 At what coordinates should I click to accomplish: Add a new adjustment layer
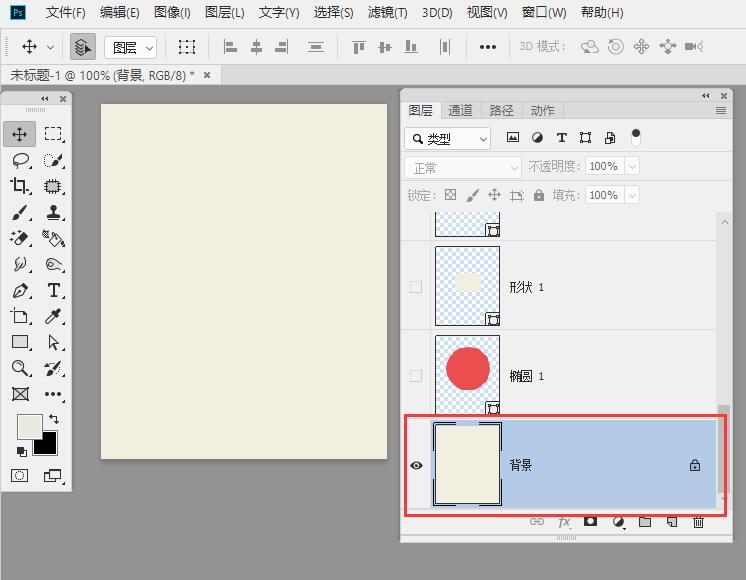(x=618, y=522)
